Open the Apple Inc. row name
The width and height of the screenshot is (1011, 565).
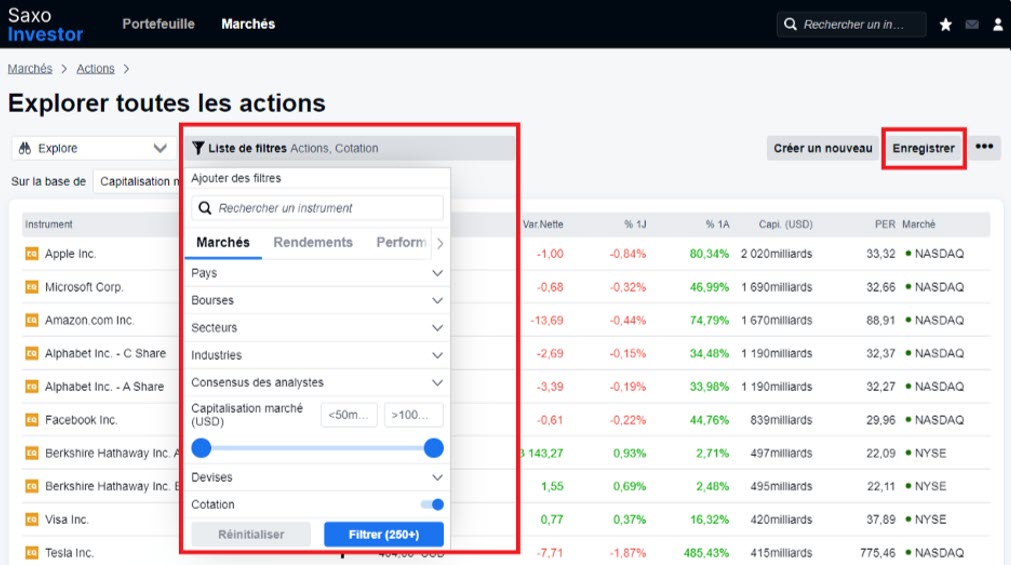[x=70, y=253]
